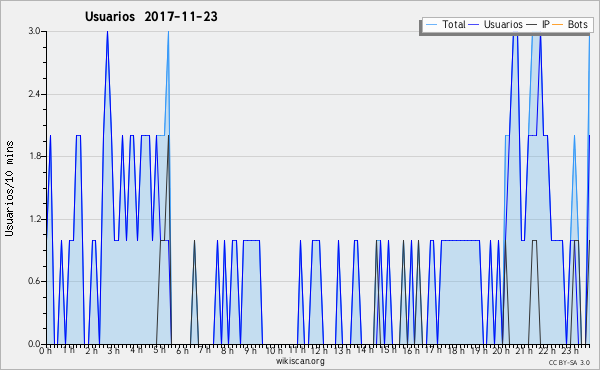Click the 'wikiscan.org' label below the chart

300,361
